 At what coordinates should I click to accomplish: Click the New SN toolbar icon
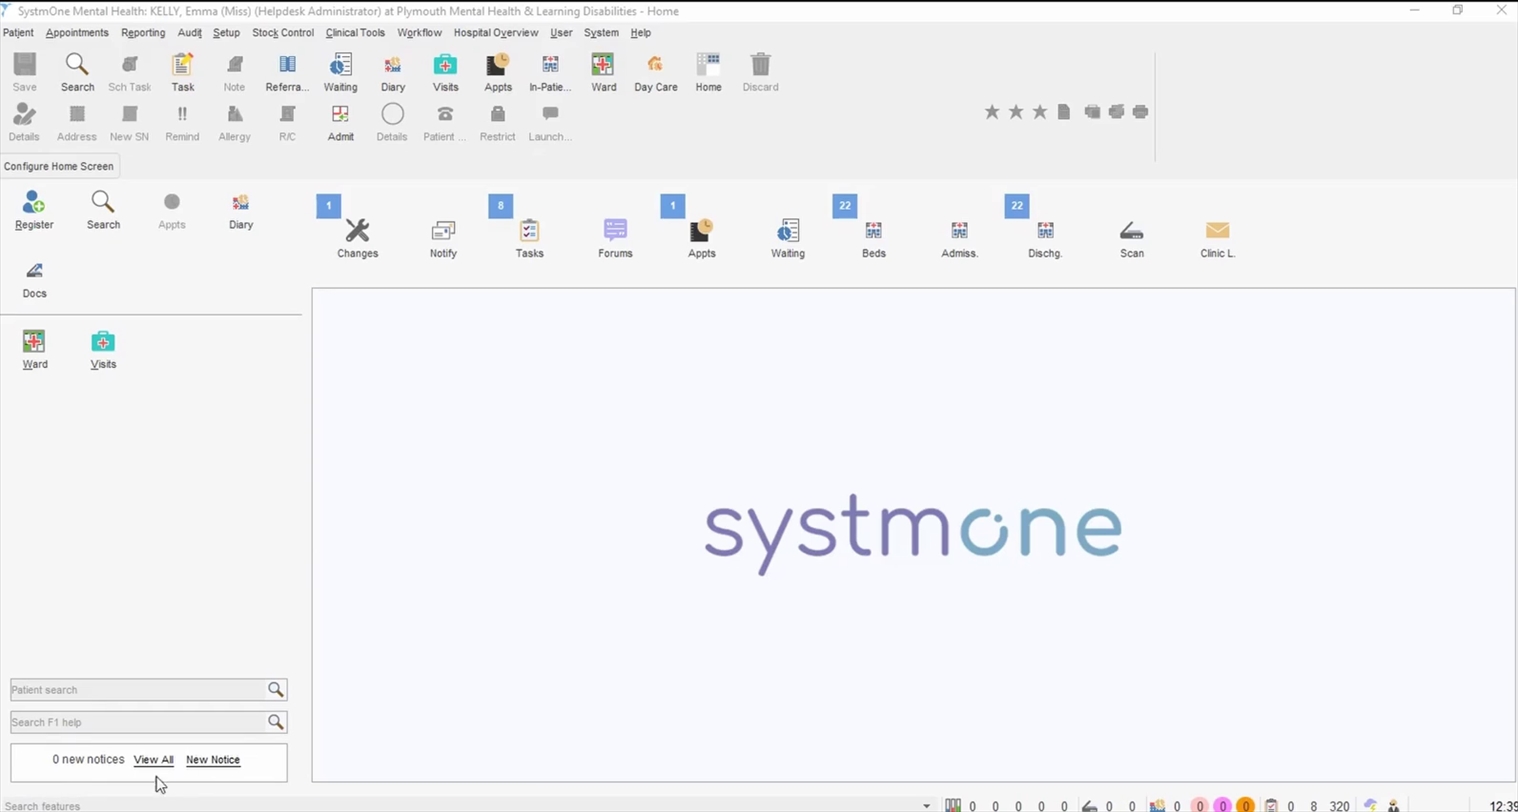[x=129, y=122]
